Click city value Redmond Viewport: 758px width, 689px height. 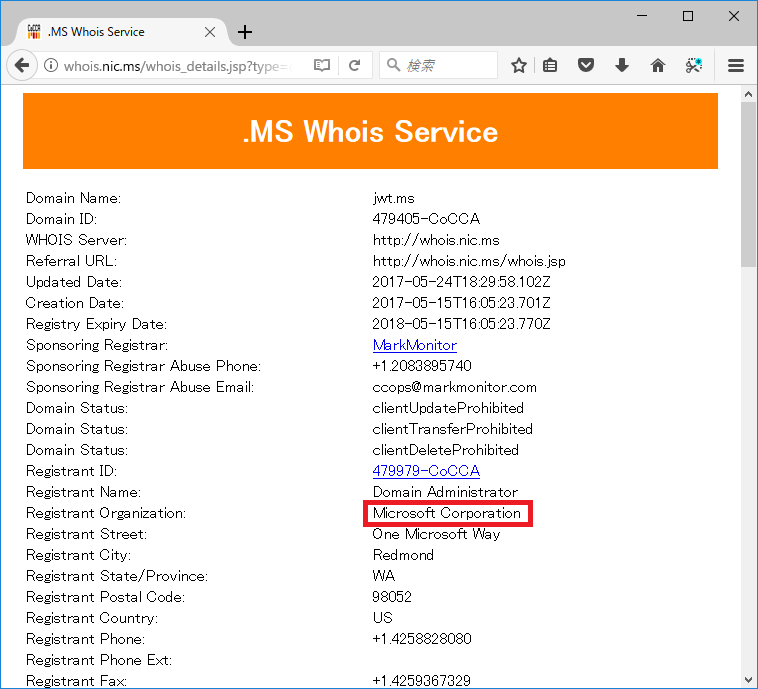pos(403,555)
